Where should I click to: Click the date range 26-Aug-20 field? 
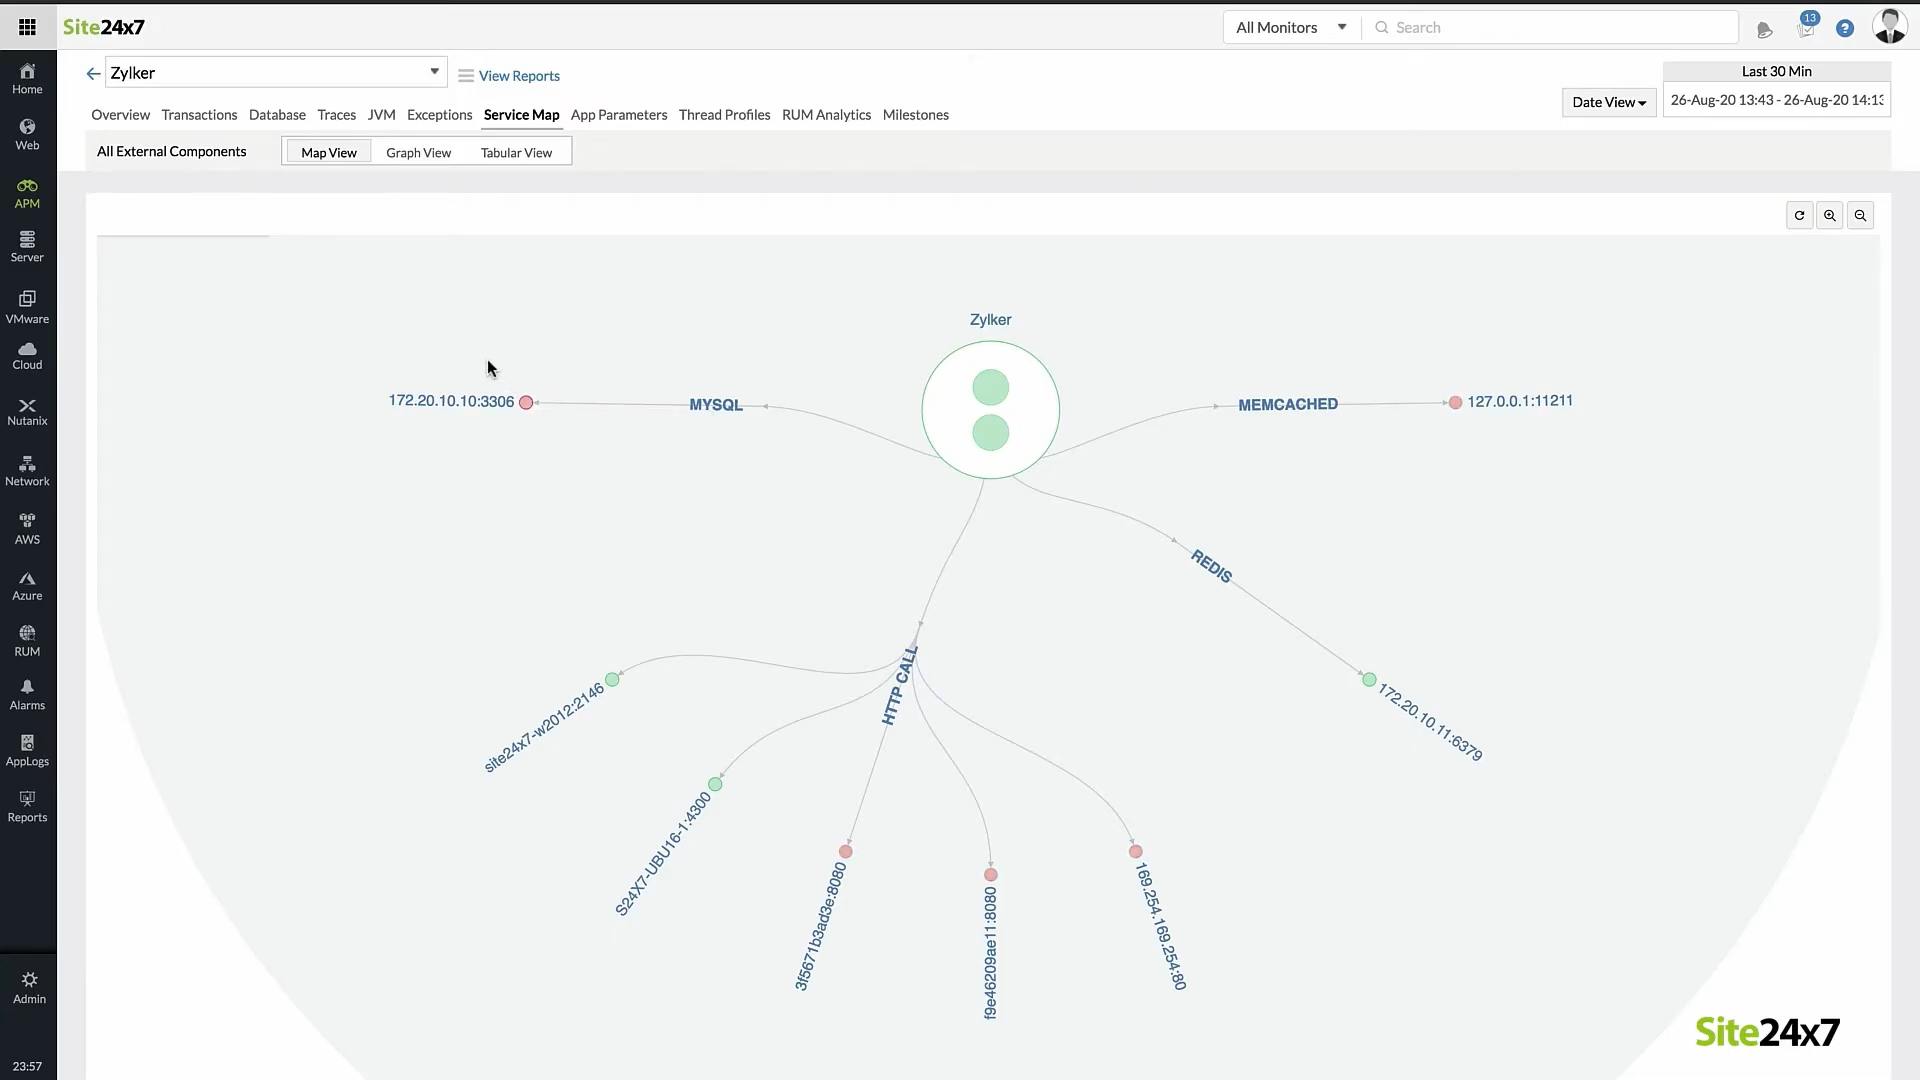[1776, 100]
